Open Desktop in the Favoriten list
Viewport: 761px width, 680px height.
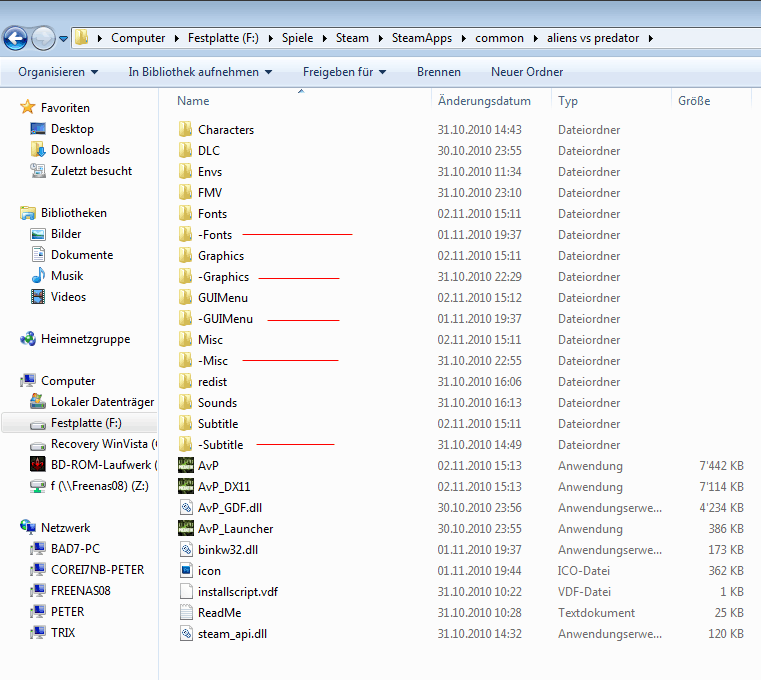tap(72, 129)
